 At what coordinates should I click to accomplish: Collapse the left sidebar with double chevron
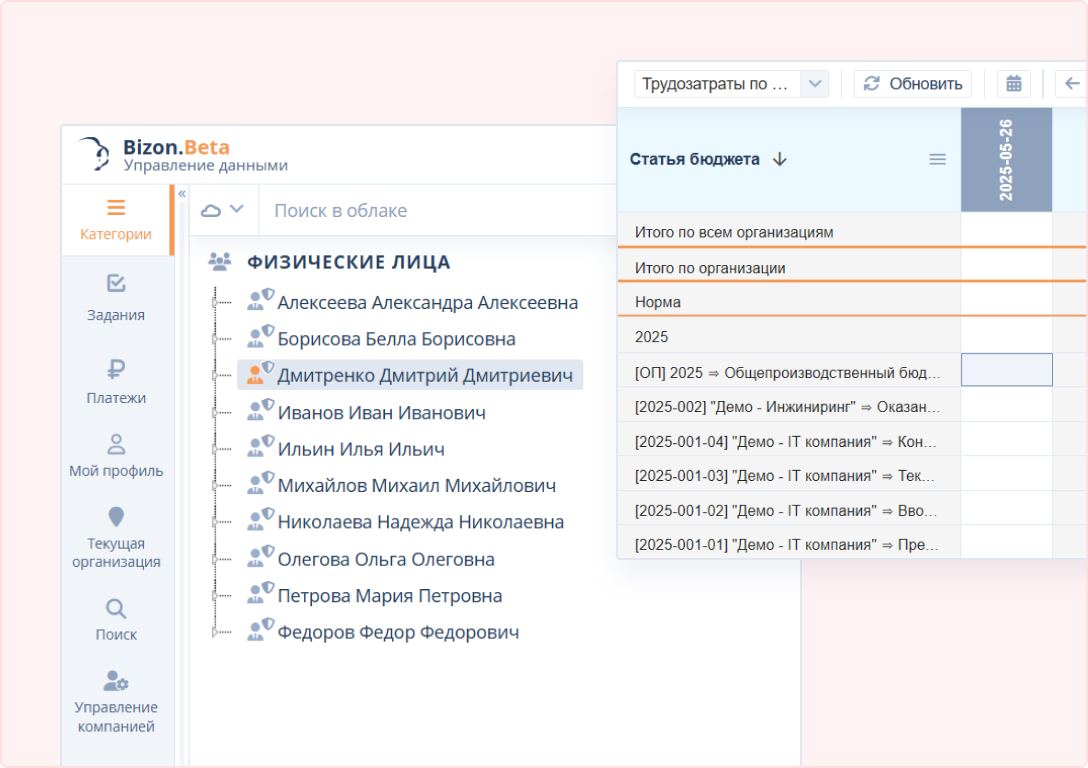[182, 194]
